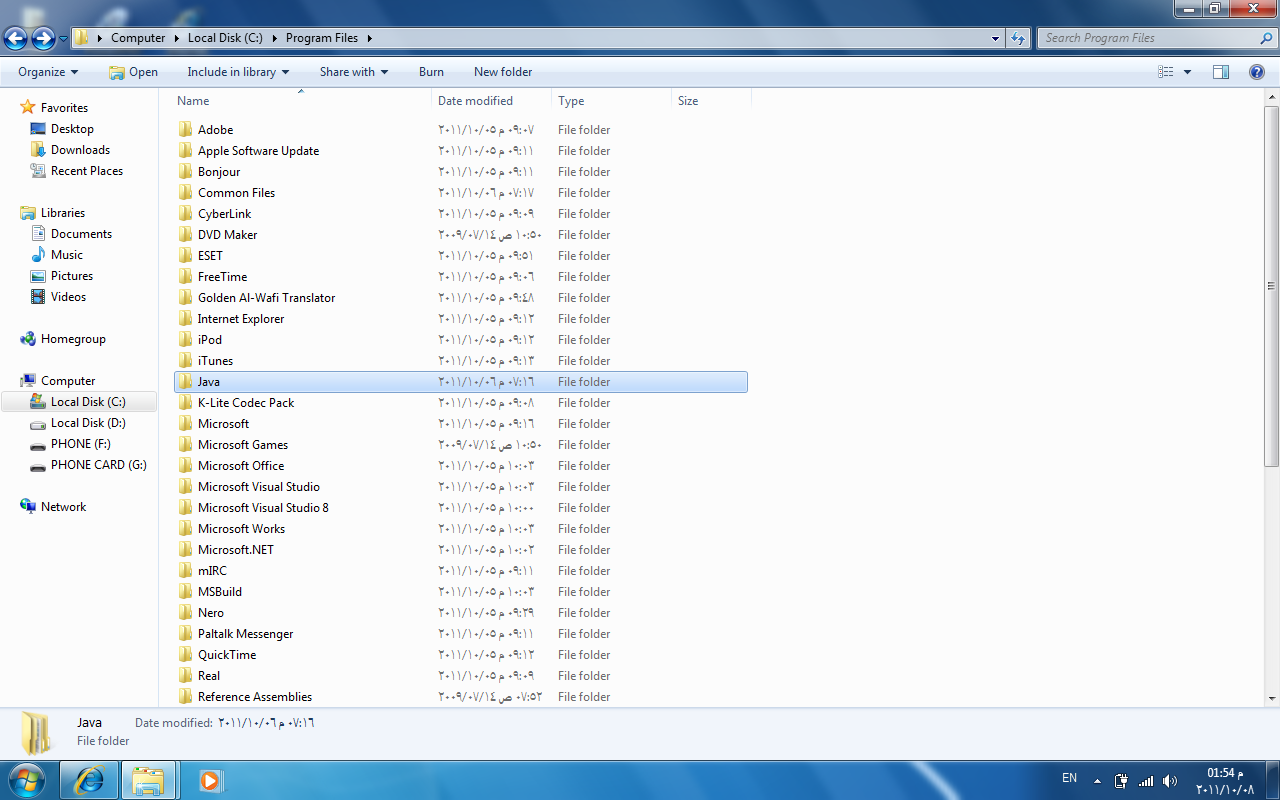The width and height of the screenshot is (1280, 800).
Task: Select the ESET folder icon
Action: pos(185,255)
